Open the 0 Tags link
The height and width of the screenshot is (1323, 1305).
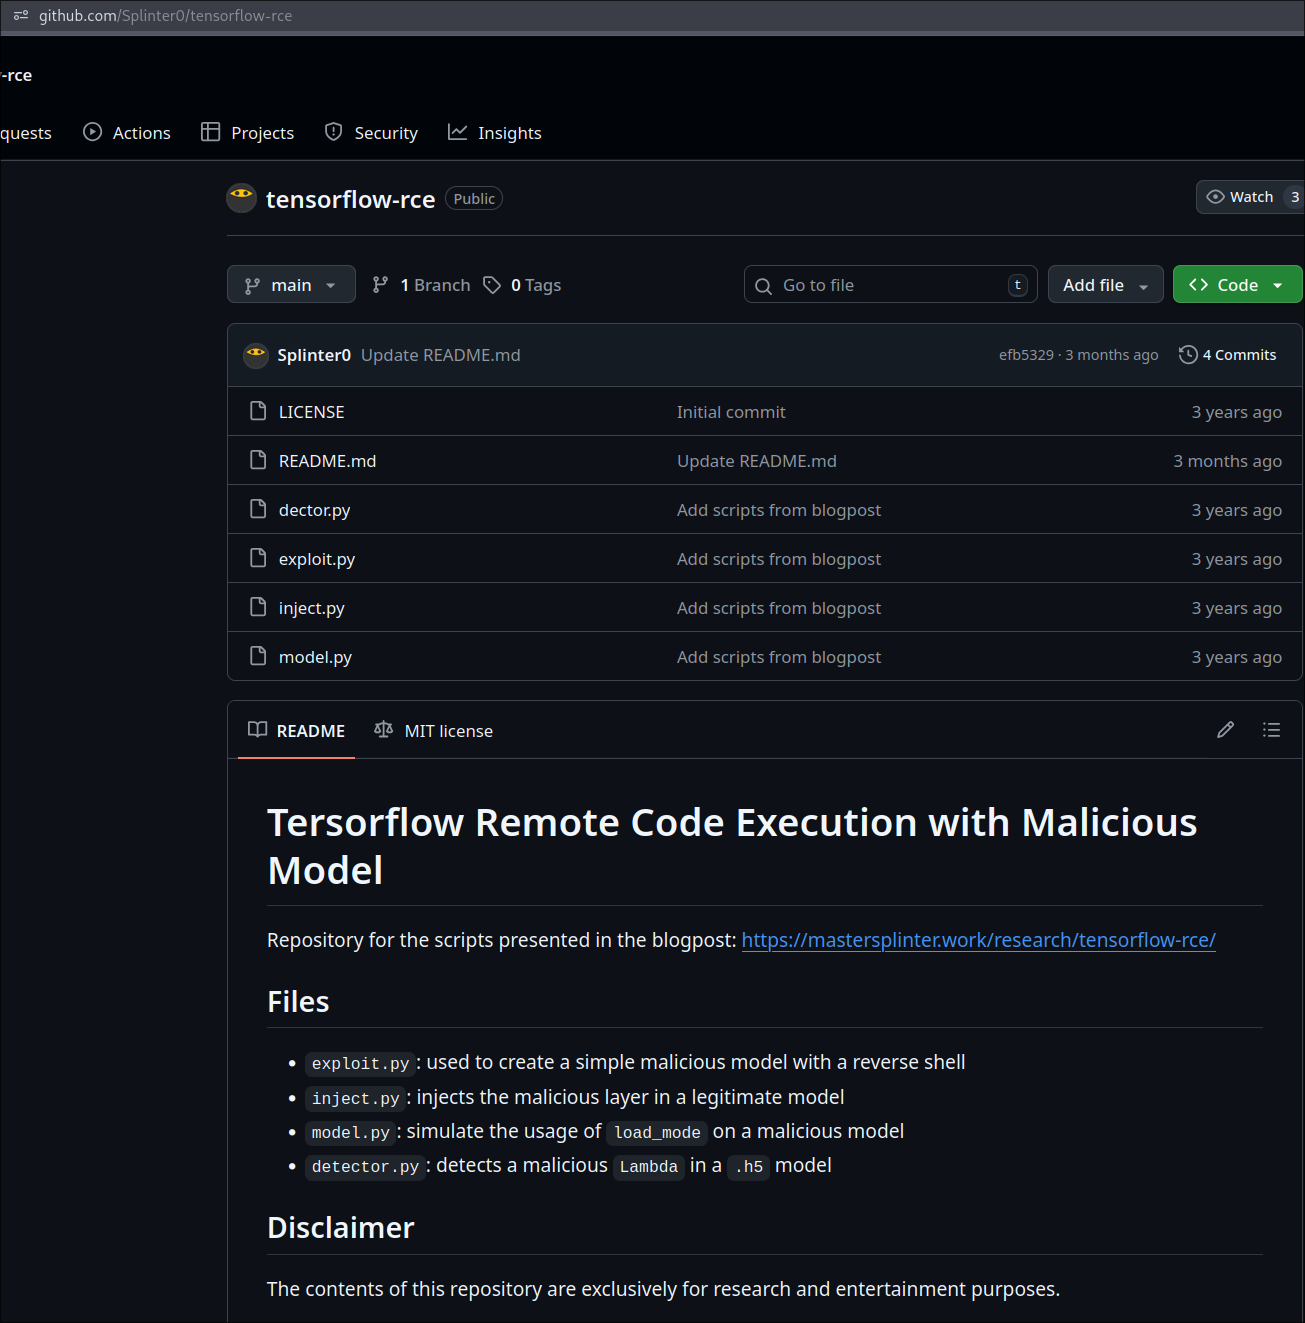522,285
